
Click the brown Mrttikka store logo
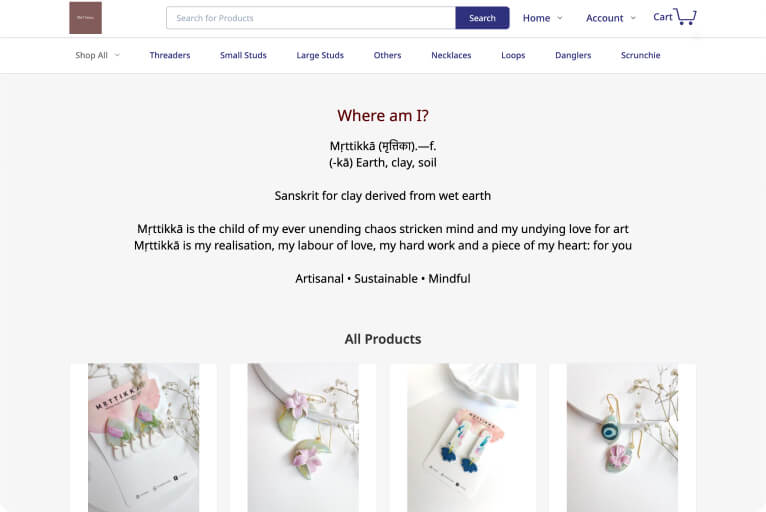point(85,18)
